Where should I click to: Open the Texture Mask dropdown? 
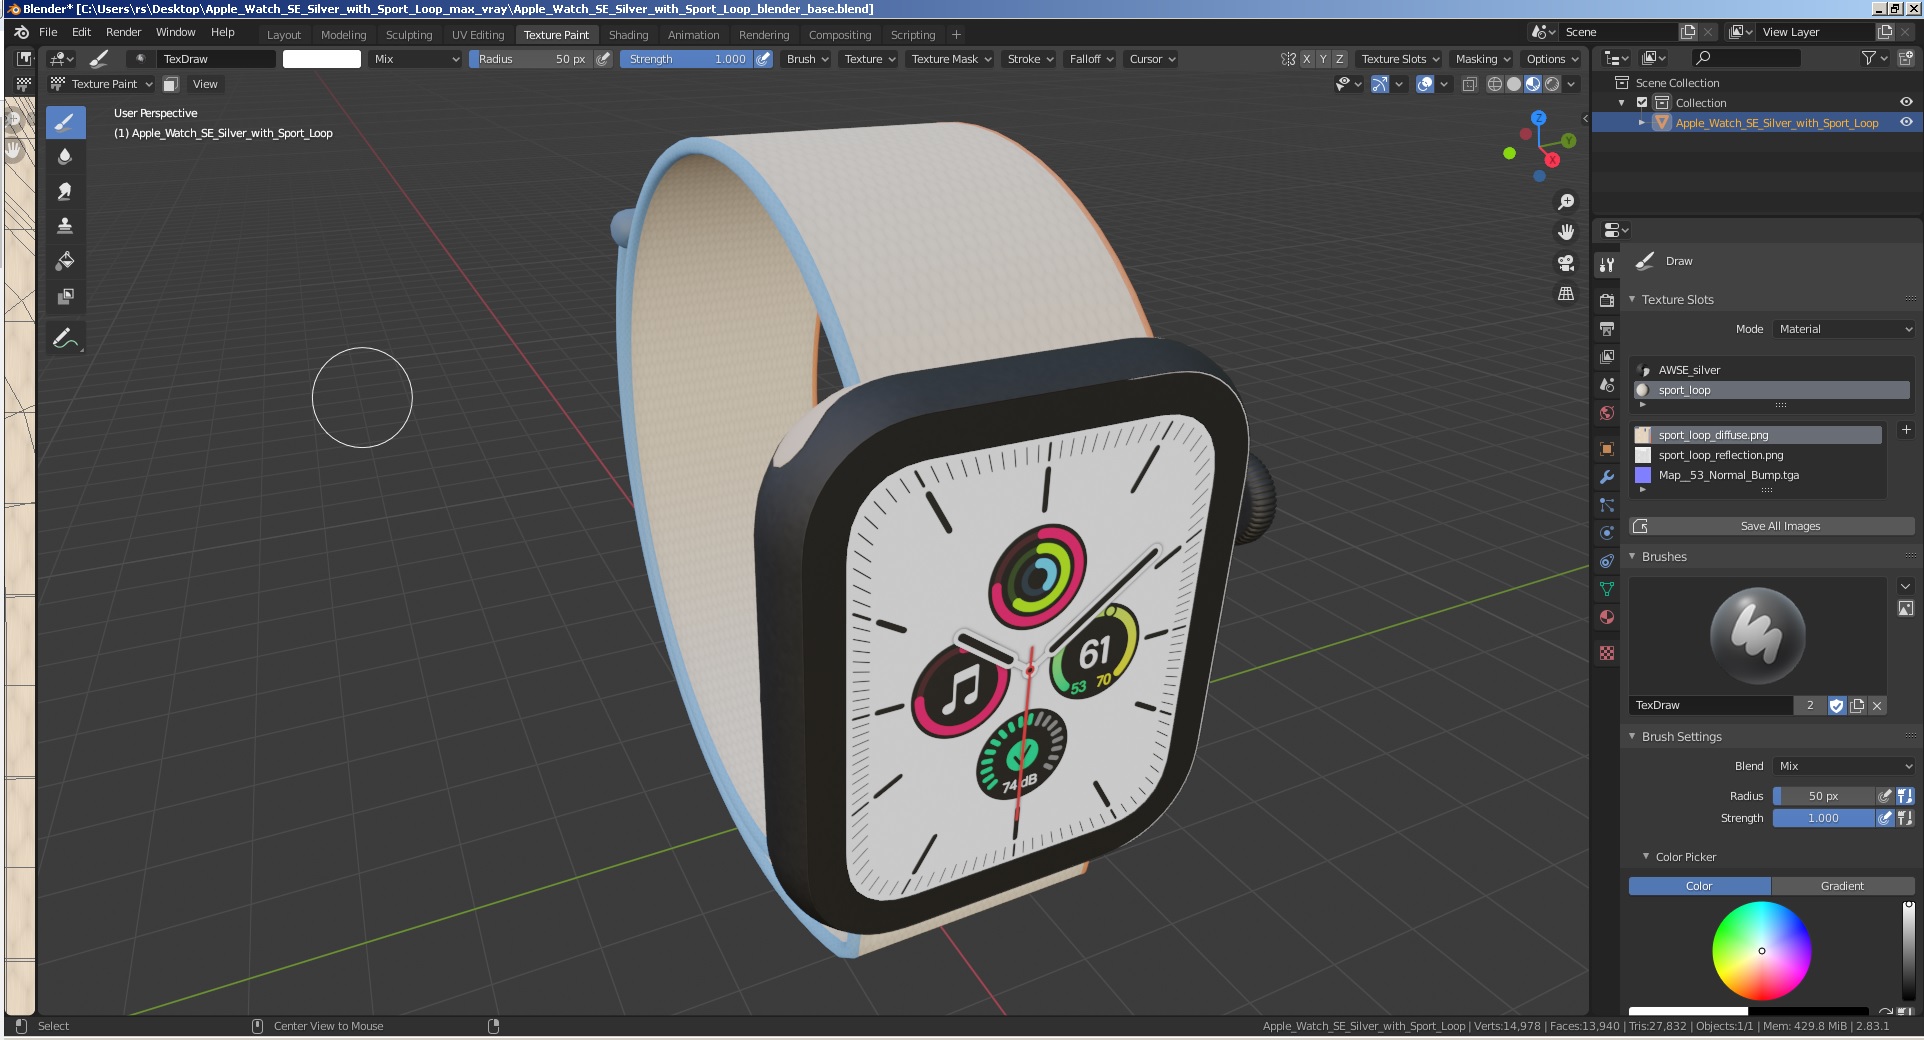pos(951,59)
